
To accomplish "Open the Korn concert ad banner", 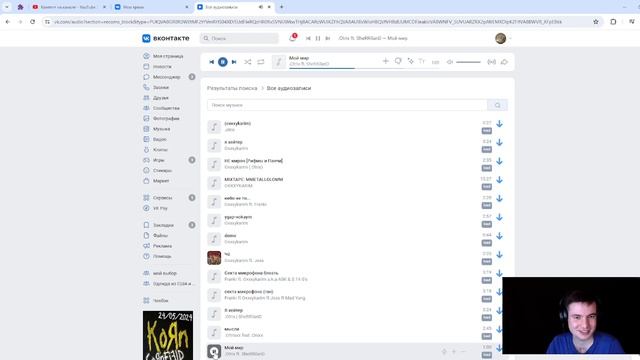I will click(168, 336).
